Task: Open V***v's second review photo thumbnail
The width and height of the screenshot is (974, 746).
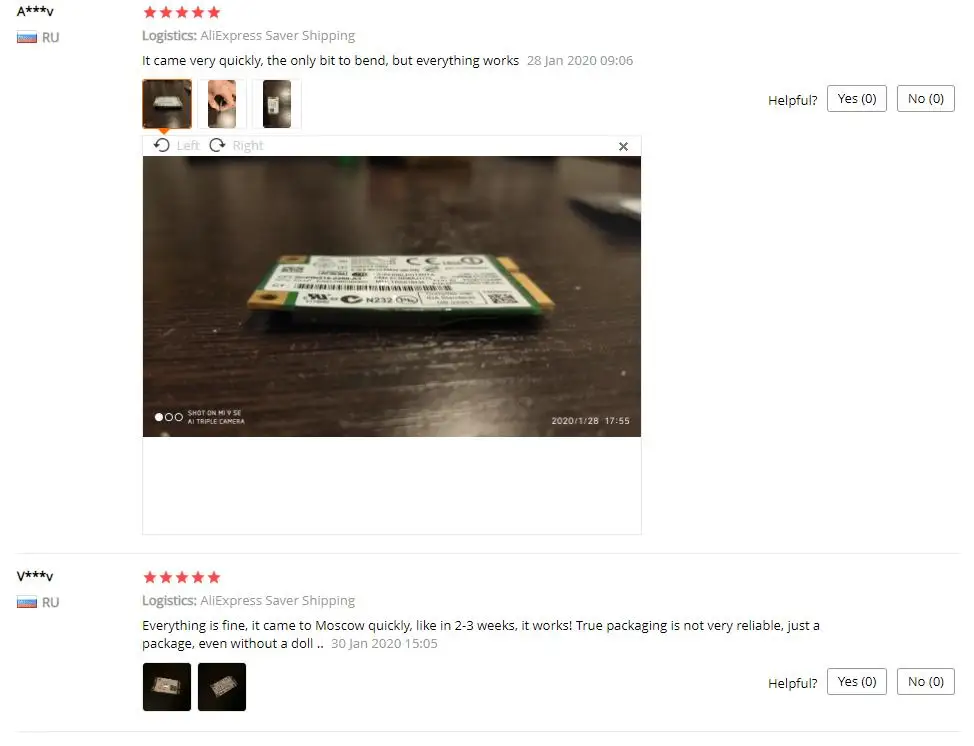Action: (x=222, y=686)
